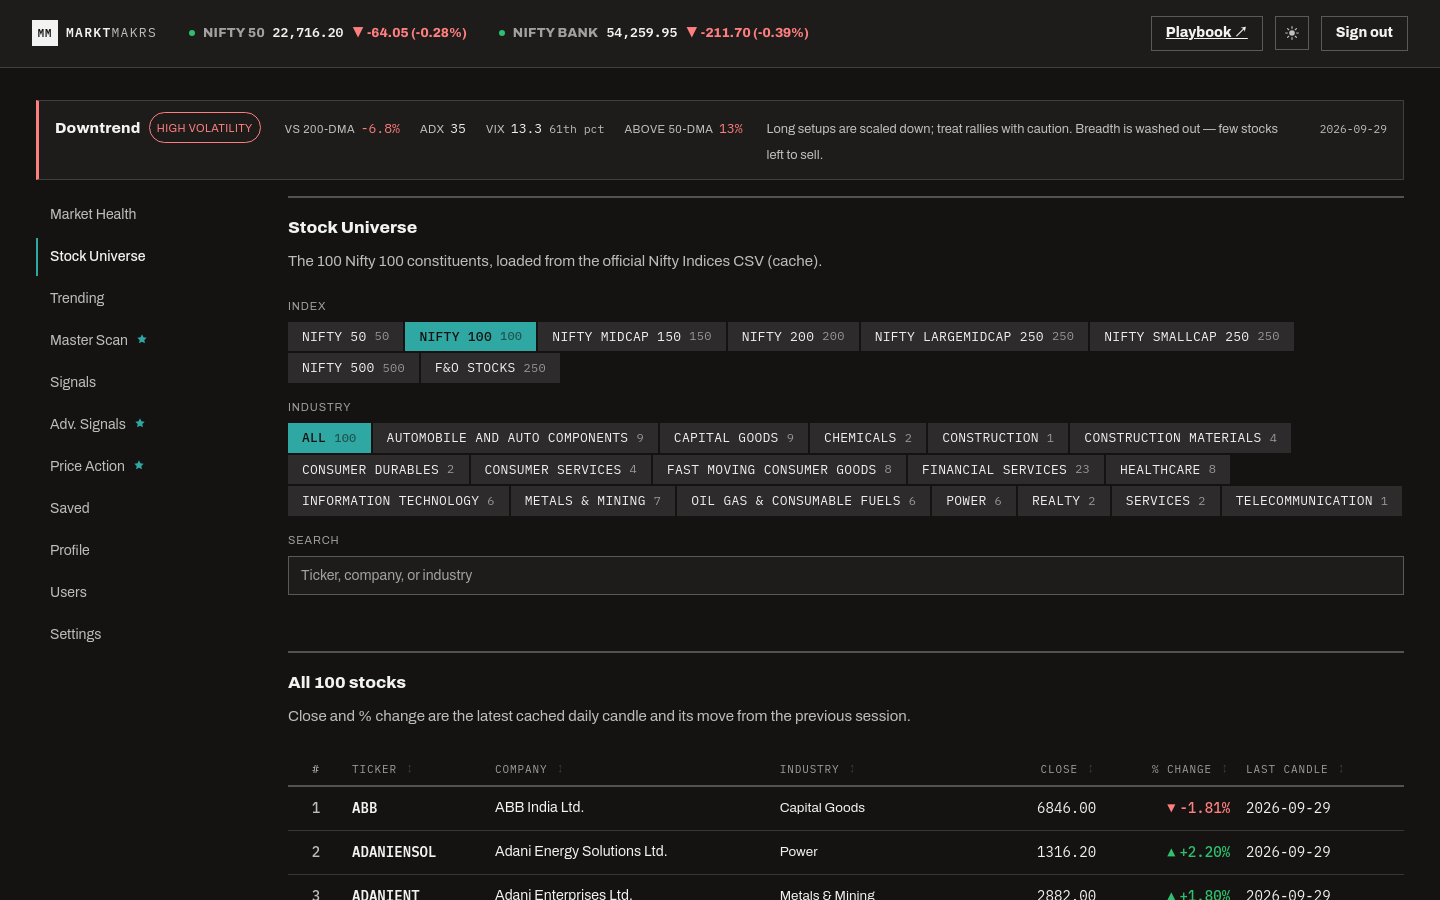
Task: Filter by Capital Goods industry
Action: 734,438
